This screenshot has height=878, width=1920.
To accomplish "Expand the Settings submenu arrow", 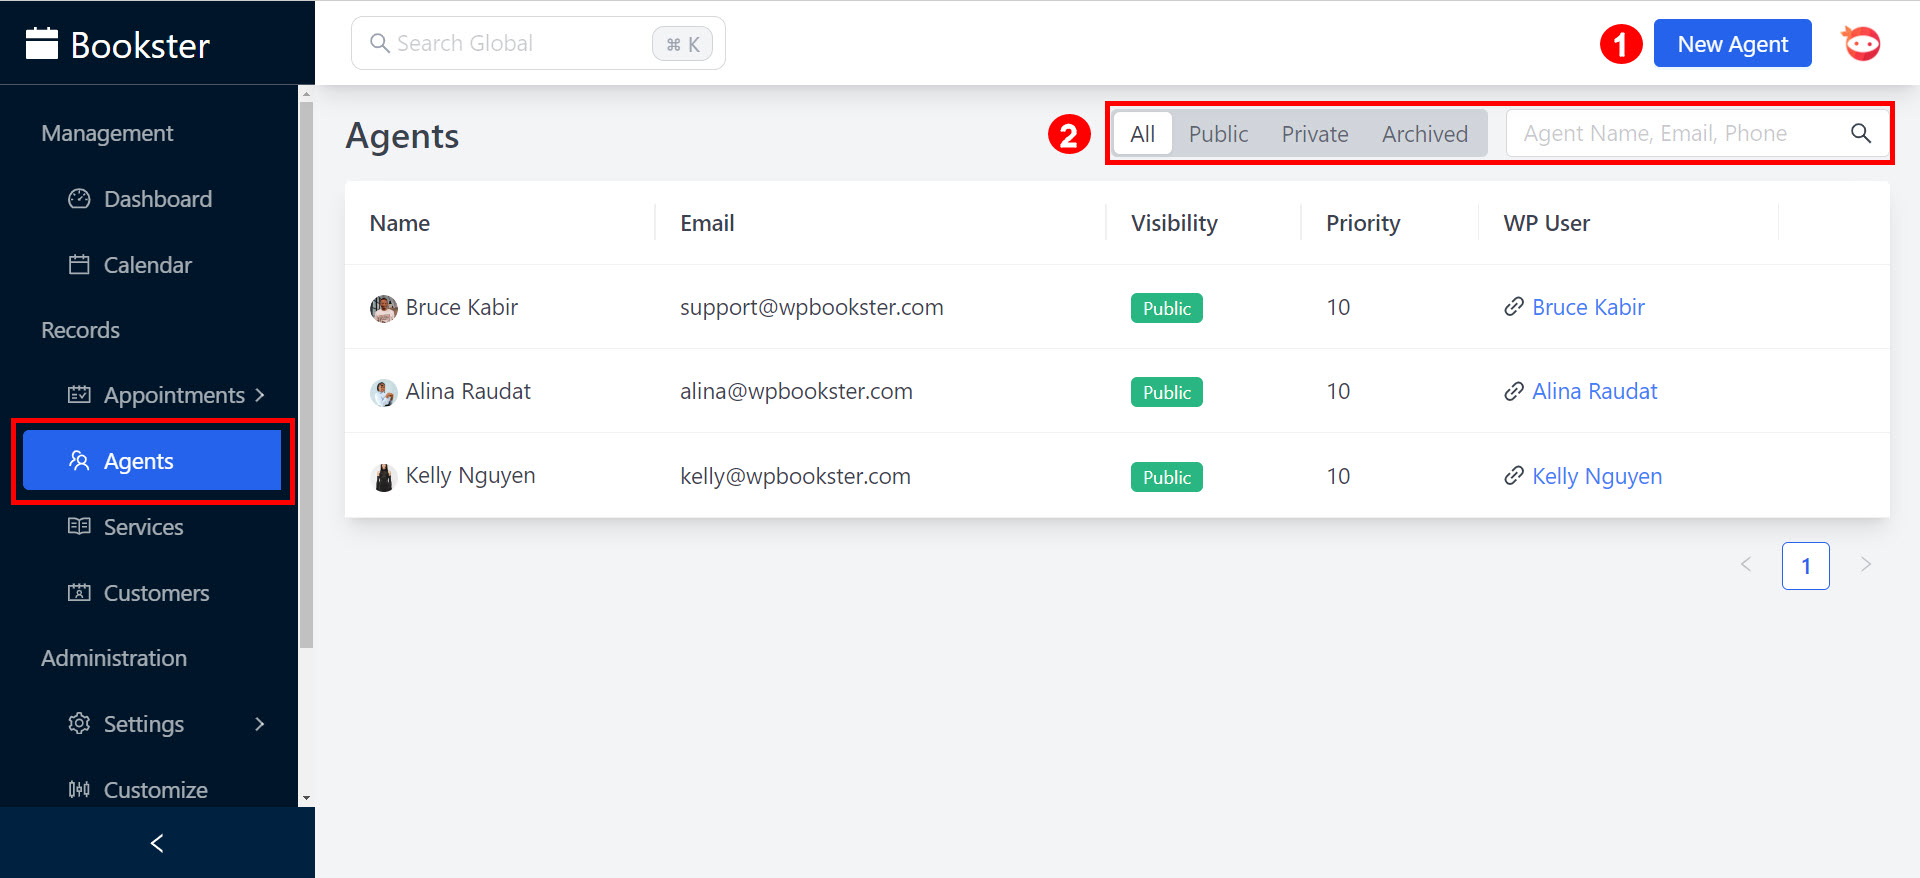I will pyautogui.click(x=260, y=724).
